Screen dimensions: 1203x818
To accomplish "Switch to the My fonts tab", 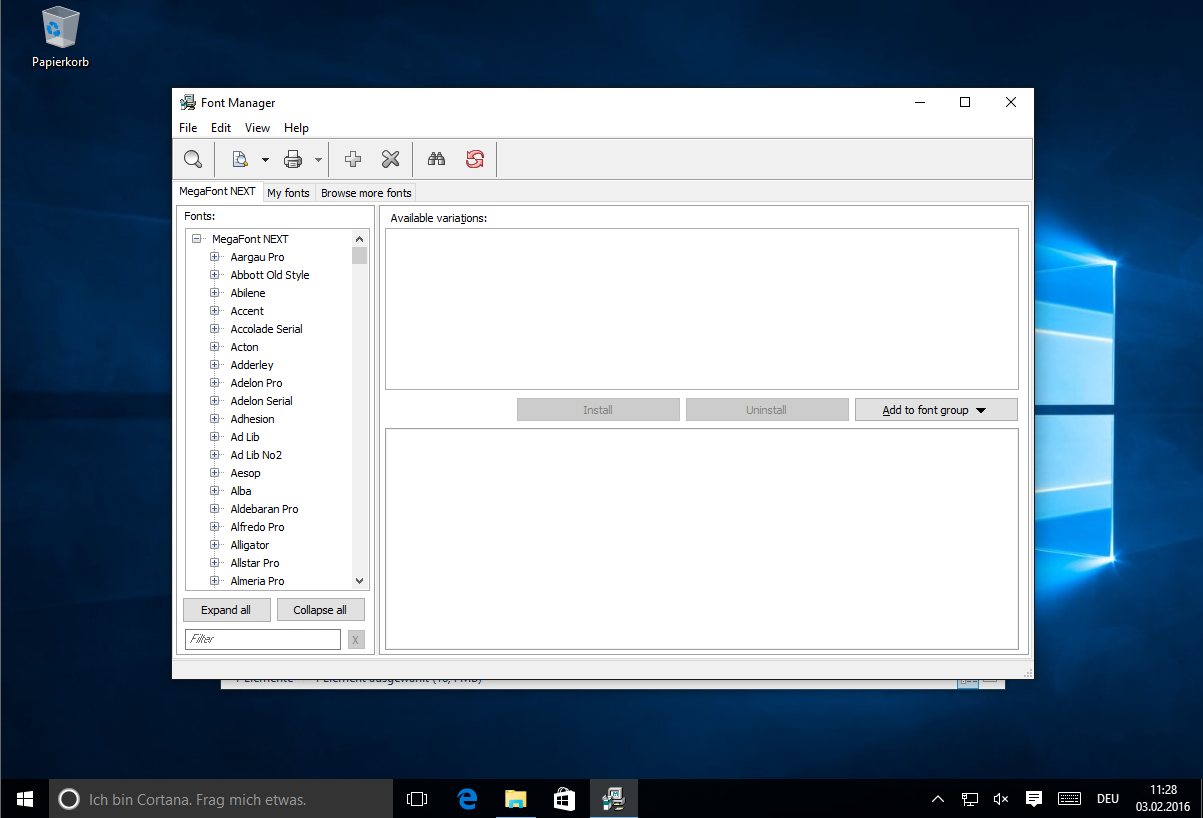I will 288,193.
